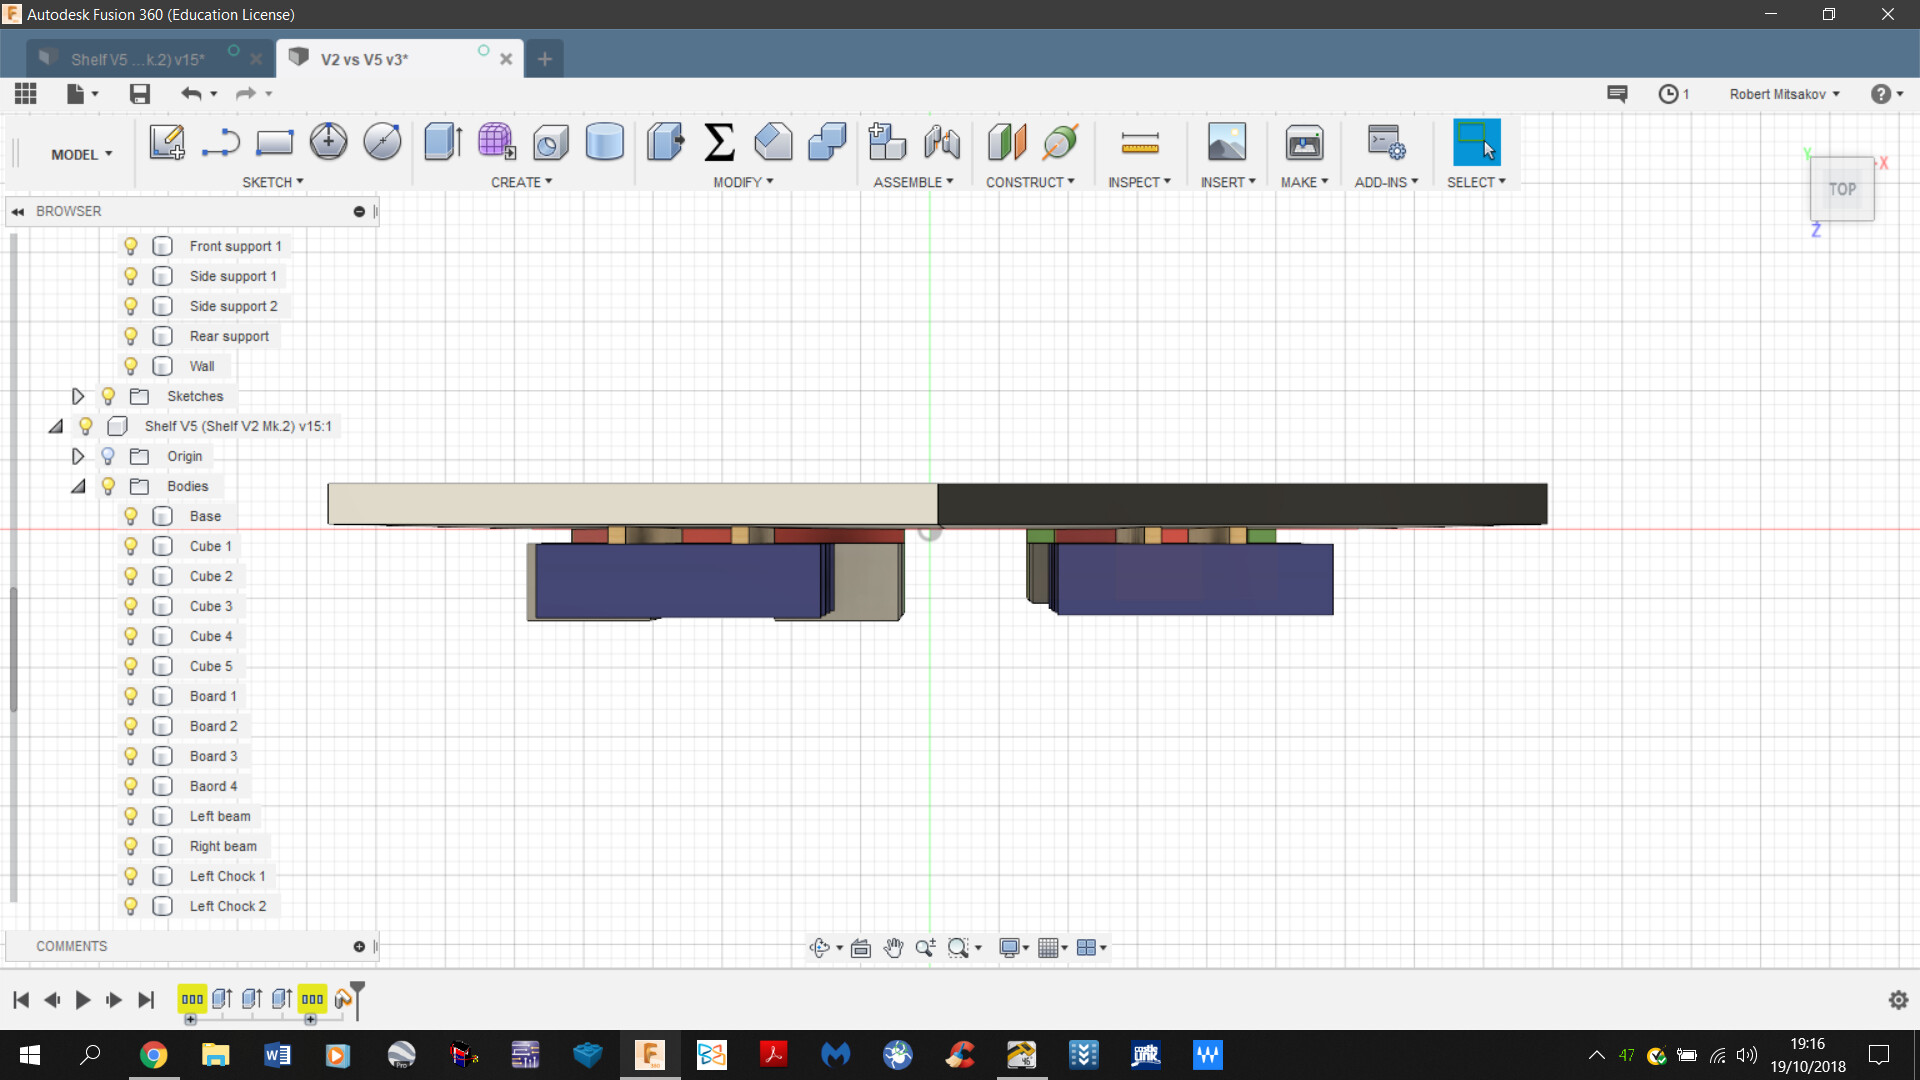Jump to timeline beginning
The width and height of the screenshot is (1920, 1080).
[x=21, y=999]
